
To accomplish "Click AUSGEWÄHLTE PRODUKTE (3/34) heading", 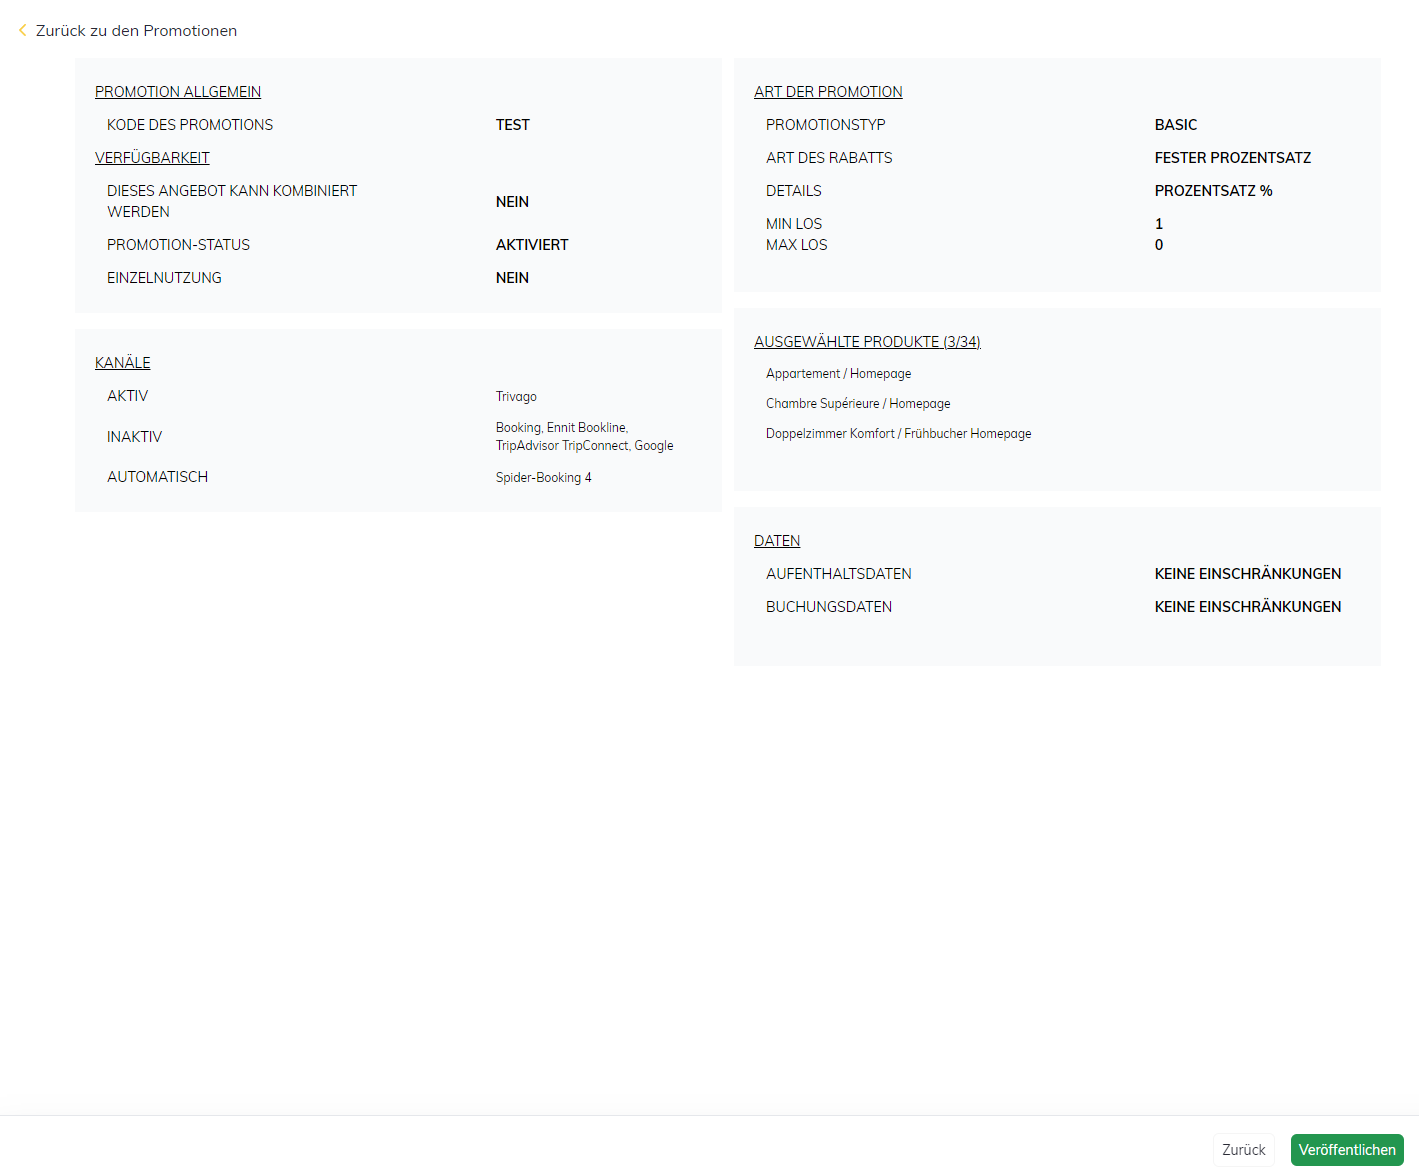I will [867, 342].
